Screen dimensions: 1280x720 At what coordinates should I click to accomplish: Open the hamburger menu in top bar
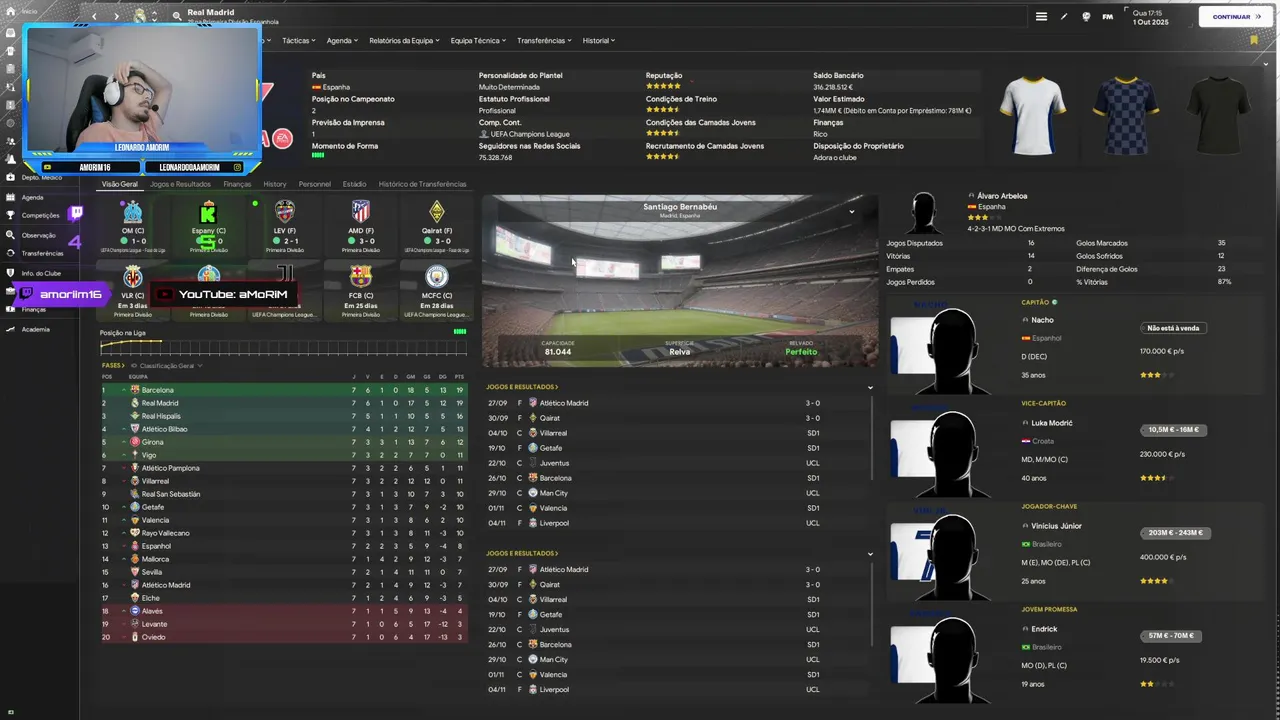click(x=1041, y=16)
